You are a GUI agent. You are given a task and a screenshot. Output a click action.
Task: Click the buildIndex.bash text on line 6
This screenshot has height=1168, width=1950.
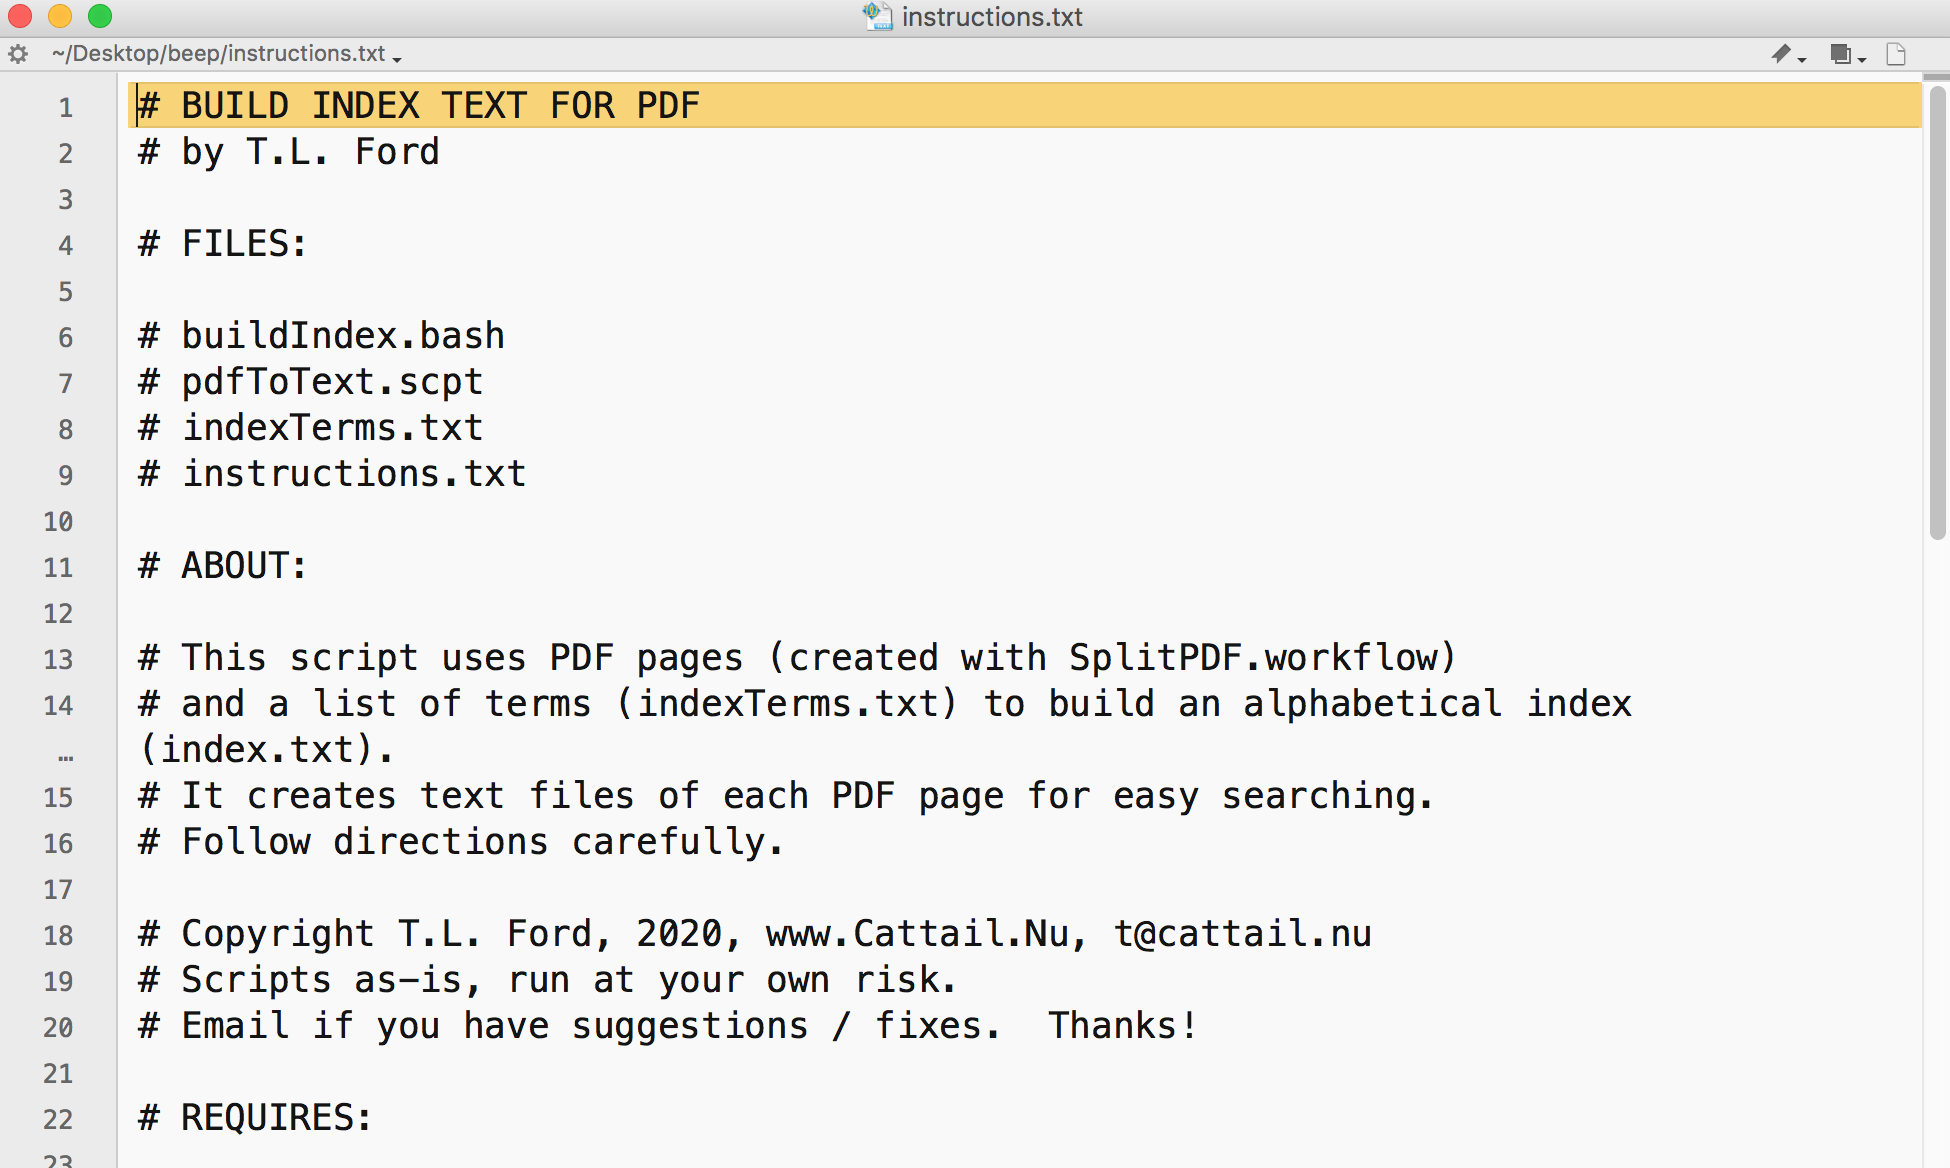tap(343, 336)
